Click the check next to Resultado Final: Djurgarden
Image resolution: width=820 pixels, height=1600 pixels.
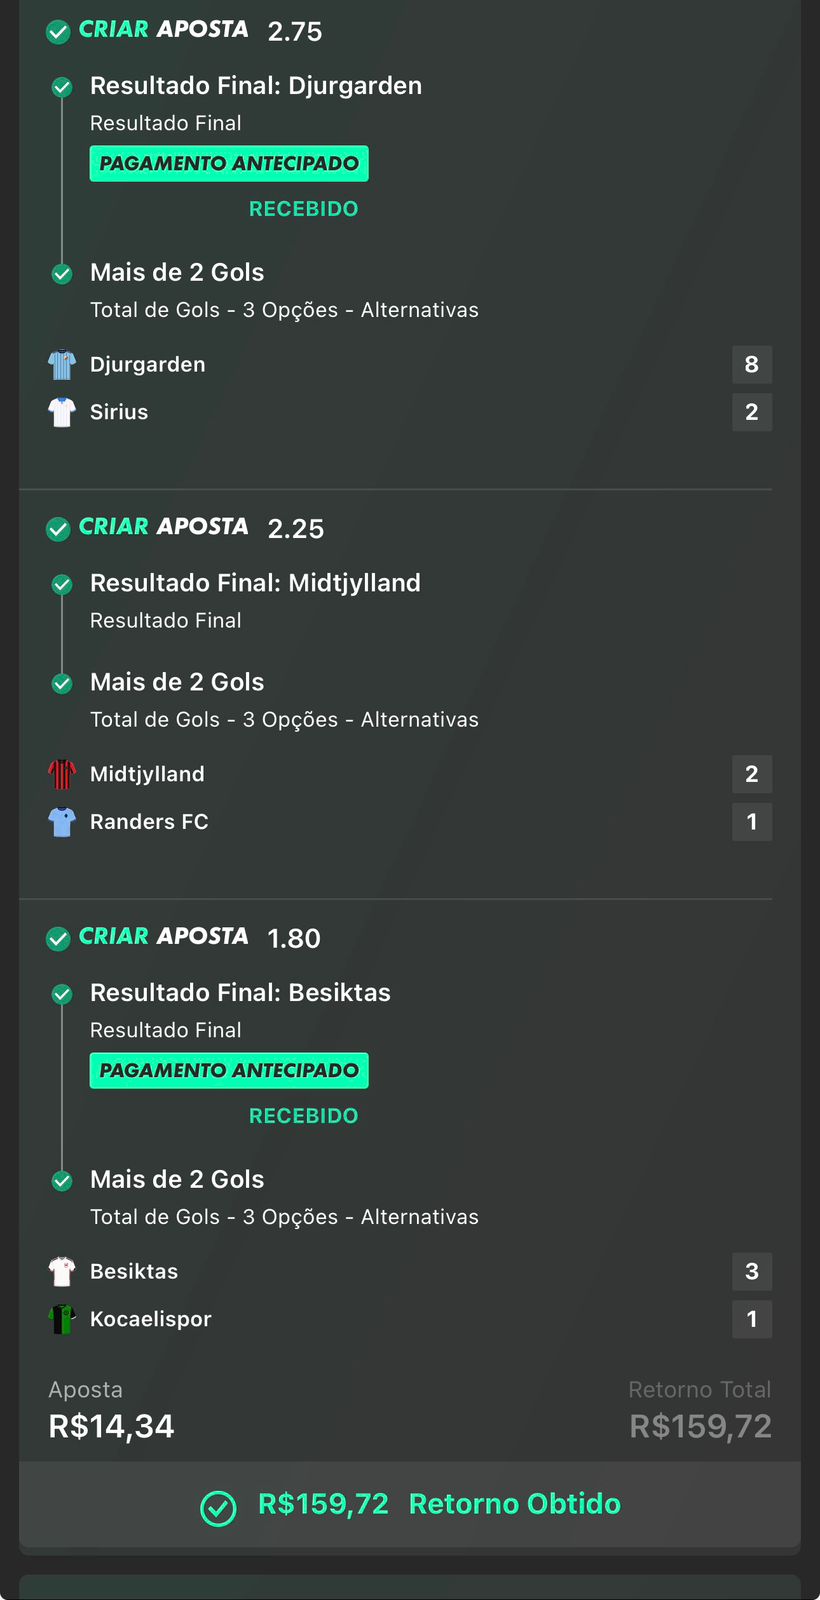[62, 87]
